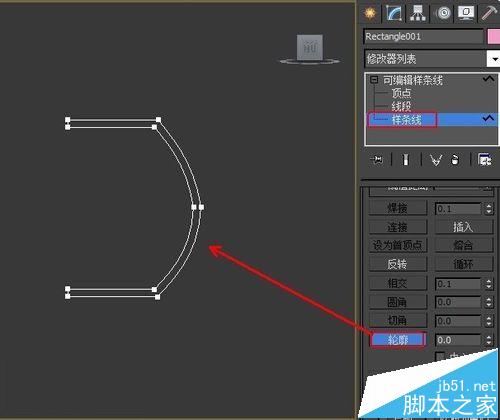Screen dimensions: 500x420
Task: Select 可编辑样条线 in the modifier stack
Action: (413, 80)
